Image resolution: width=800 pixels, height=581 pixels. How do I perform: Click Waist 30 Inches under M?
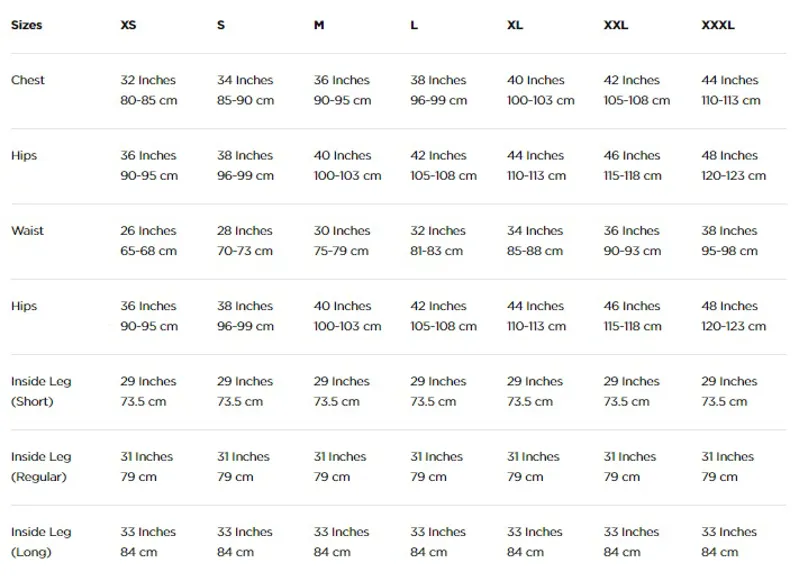coord(342,231)
